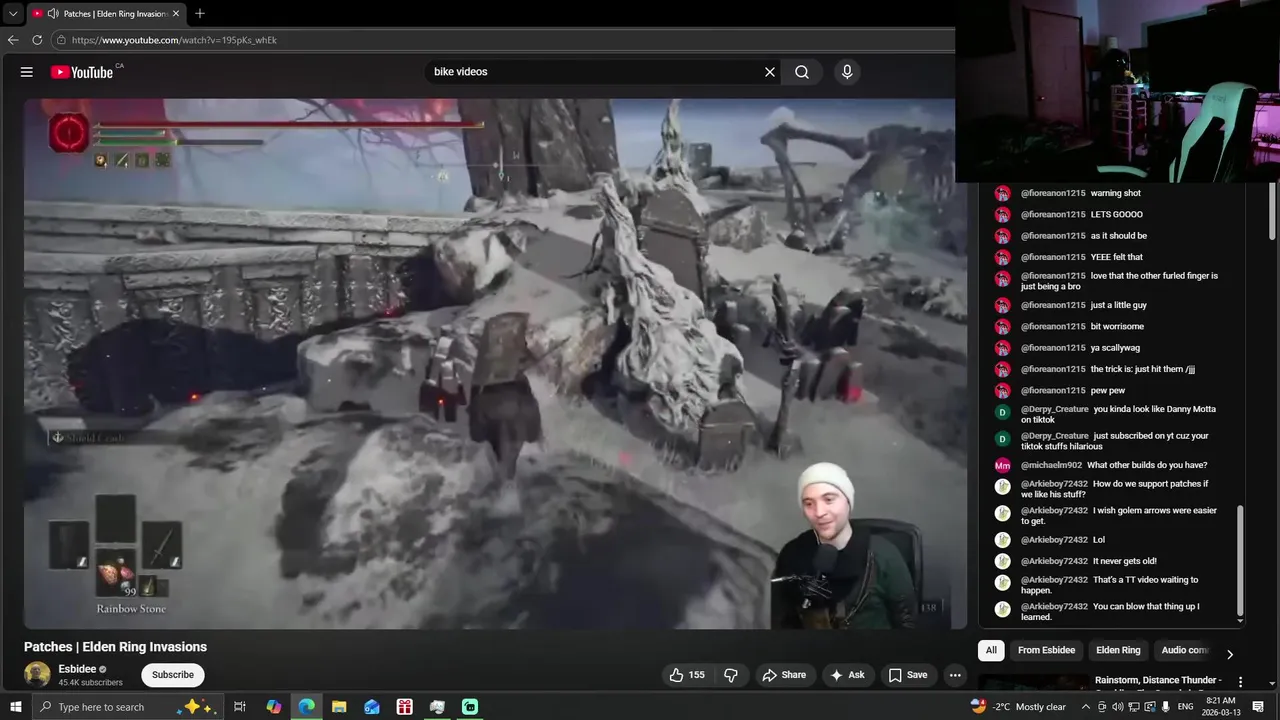Open a new browser tab
Image resolution: width=1280 pixels, height=720 pixels.
(x=200, y=14)
